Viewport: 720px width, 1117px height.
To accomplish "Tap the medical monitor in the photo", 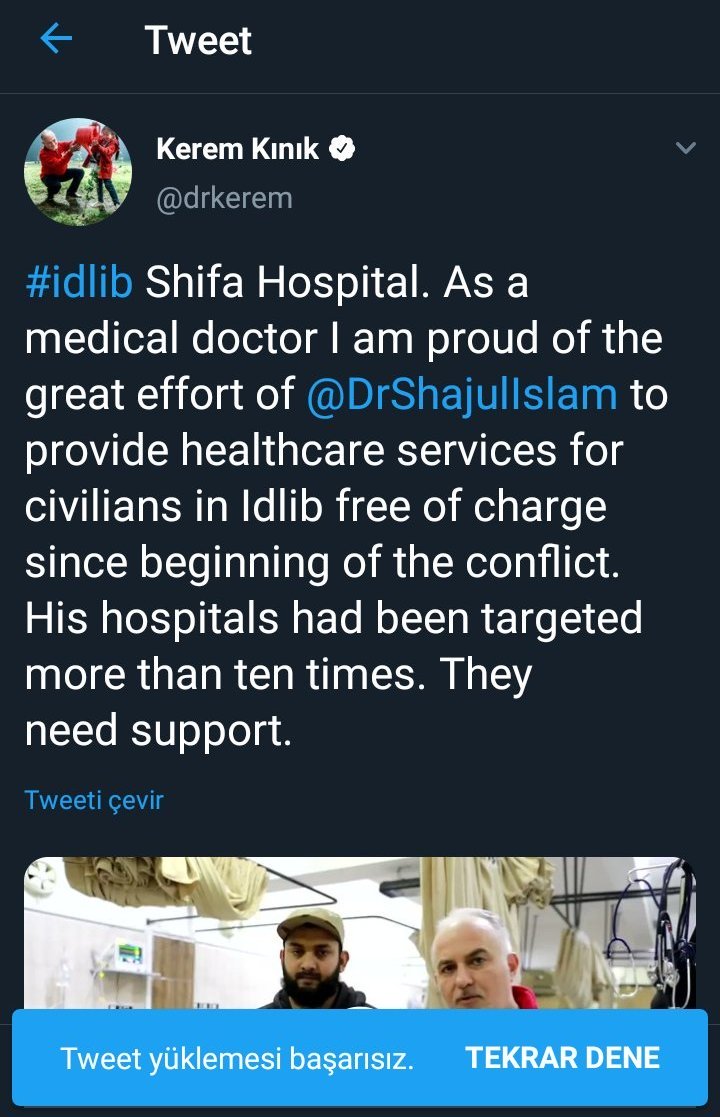I will pos(131,956).
